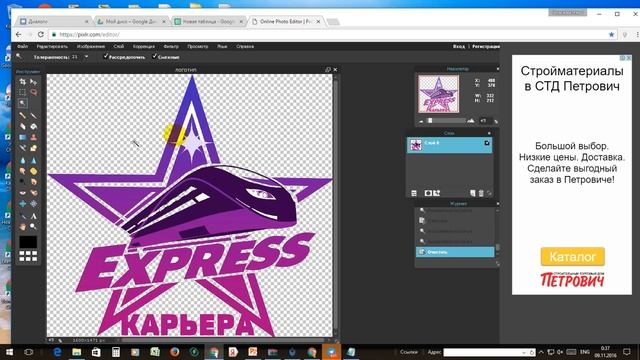Select the Paint Bucket tool

point(33,127)
